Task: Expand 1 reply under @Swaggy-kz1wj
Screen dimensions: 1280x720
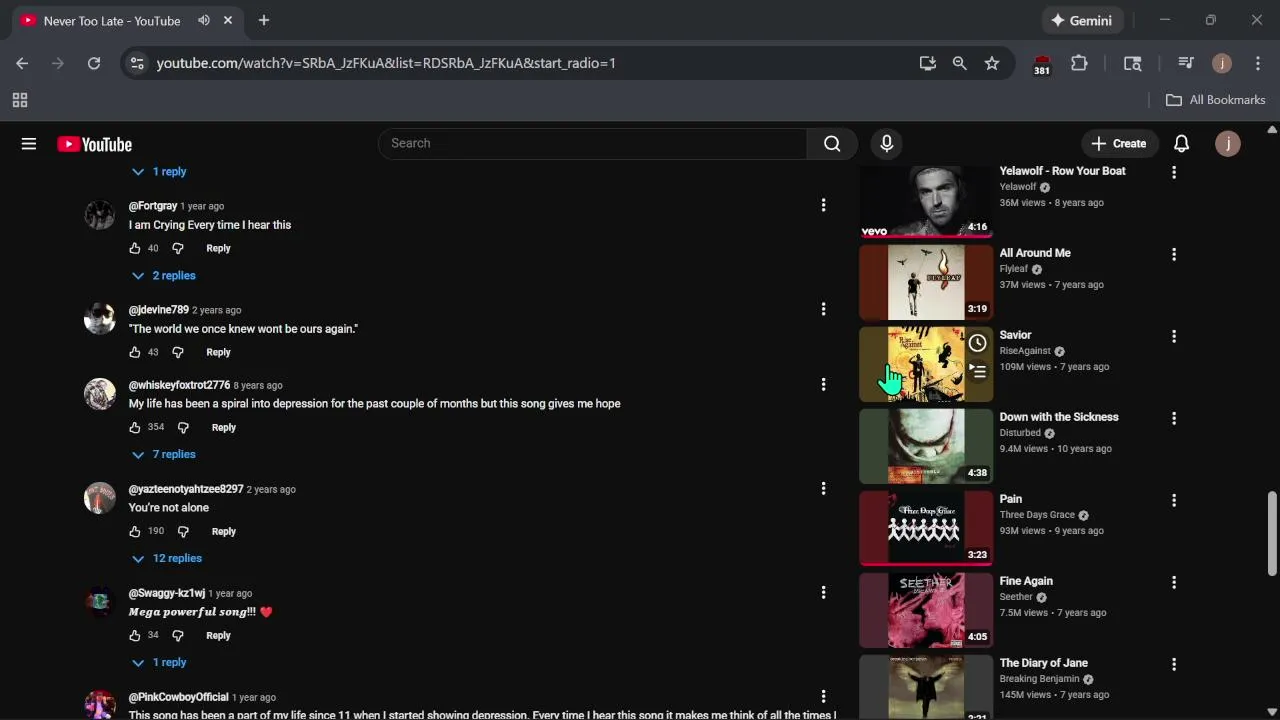Action: pyautogui.click(x=160, y=662)
